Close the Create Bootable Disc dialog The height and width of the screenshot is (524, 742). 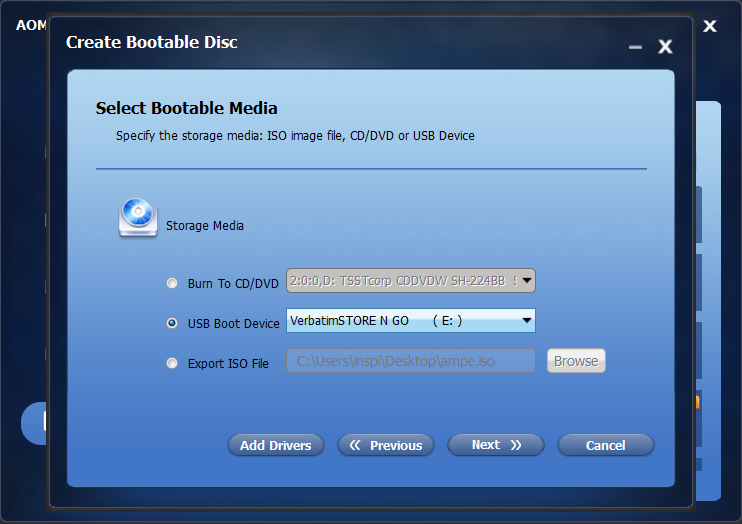(x=665, y=46)
